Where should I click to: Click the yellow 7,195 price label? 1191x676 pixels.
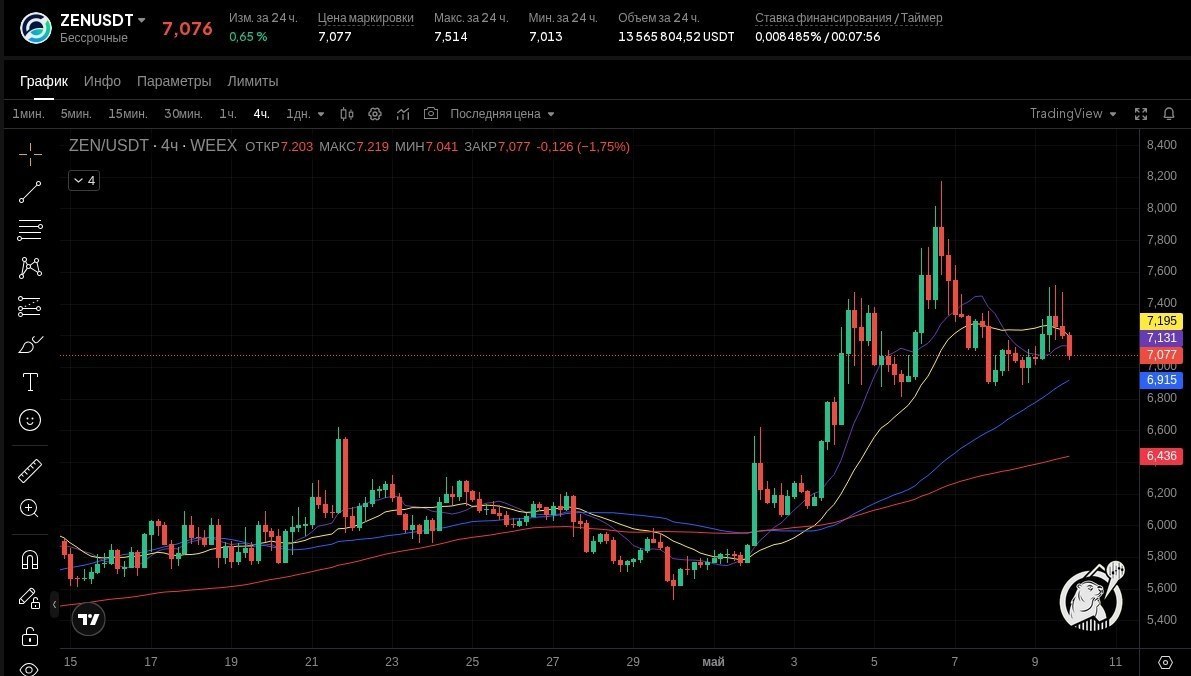[1161, 321]
